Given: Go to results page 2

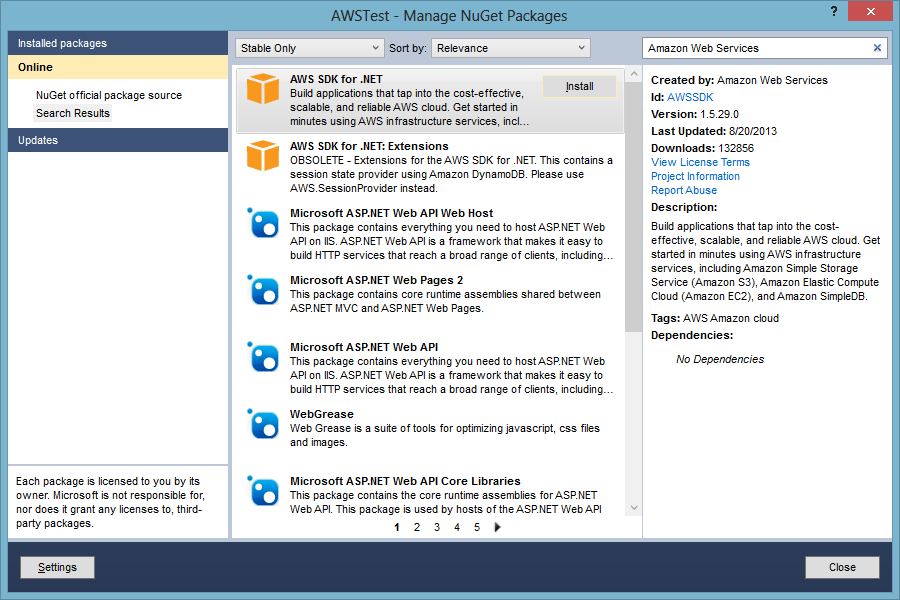Looking at the screenshot, I should tap(417, 527).
